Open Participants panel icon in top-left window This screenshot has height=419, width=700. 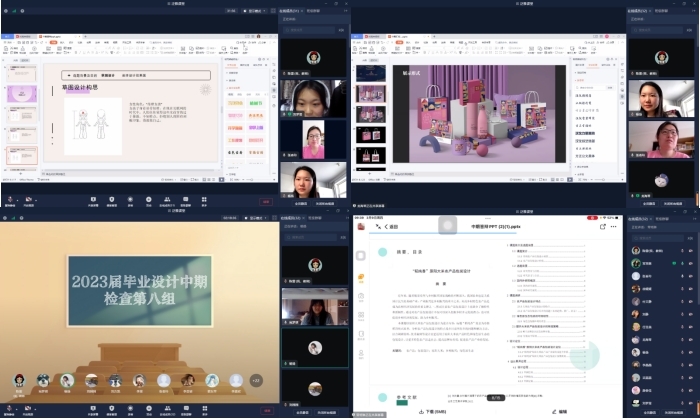coord(167,201)
